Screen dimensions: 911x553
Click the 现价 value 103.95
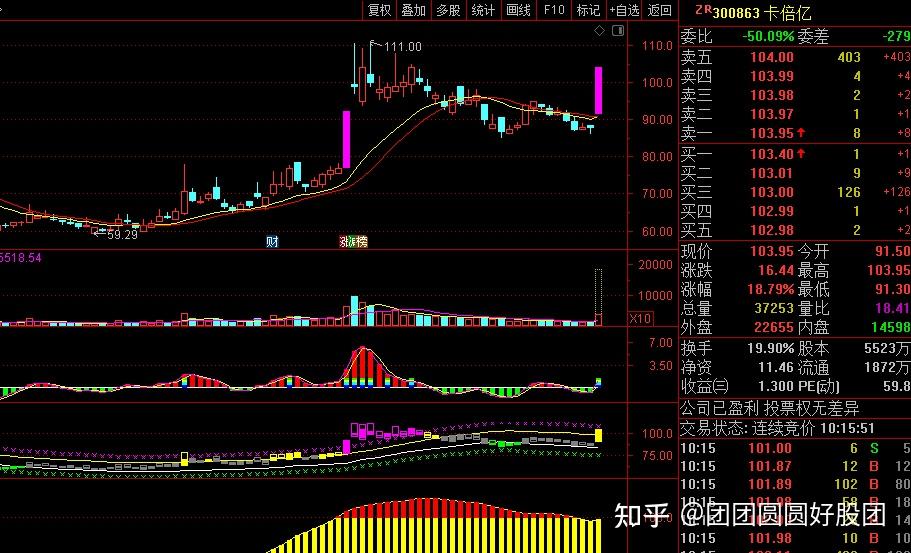pyautogui.click(x=772, y=252)
